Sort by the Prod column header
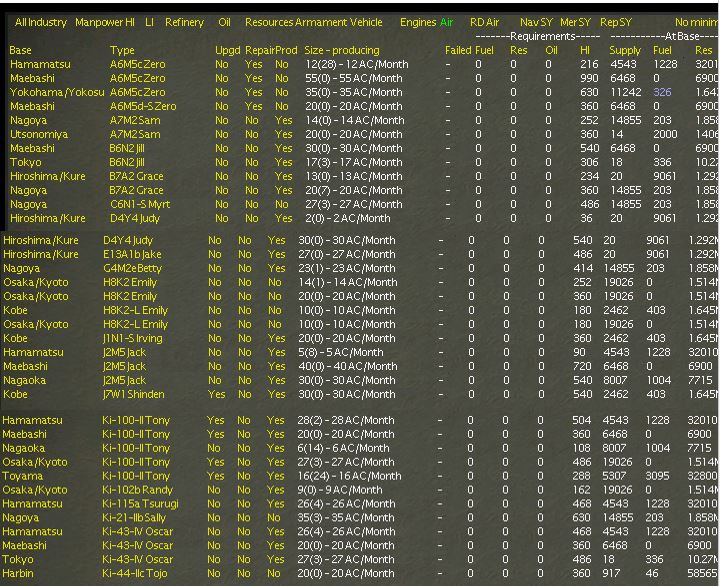Viewport: 720px width, 586px height. (x=287, y=50)
